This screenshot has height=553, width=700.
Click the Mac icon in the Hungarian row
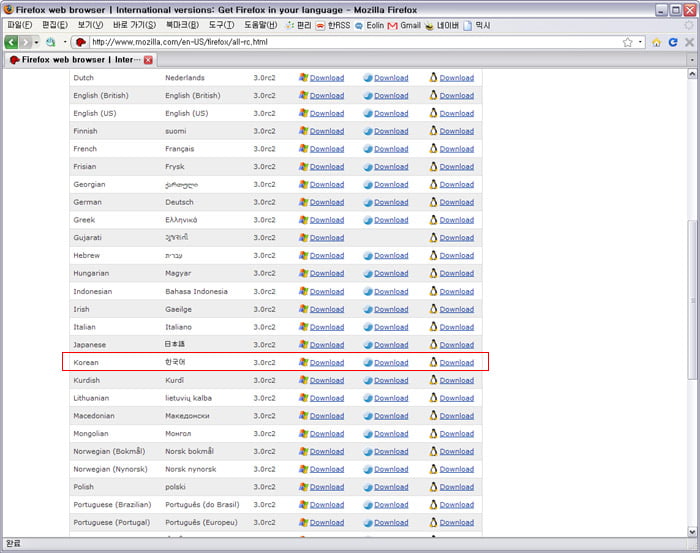(x=368, y=273)
